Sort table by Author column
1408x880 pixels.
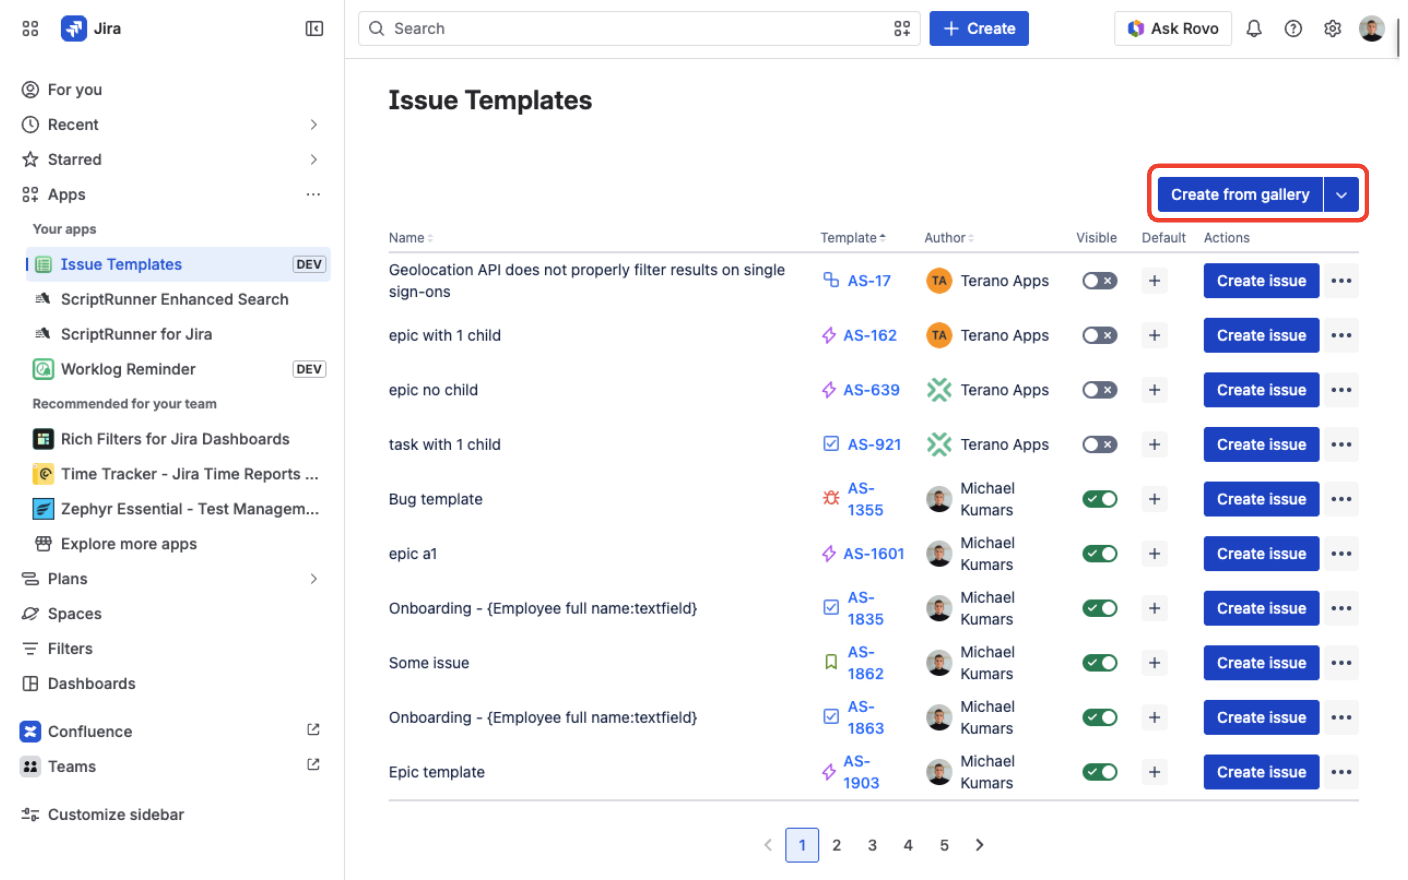(949, 238)
